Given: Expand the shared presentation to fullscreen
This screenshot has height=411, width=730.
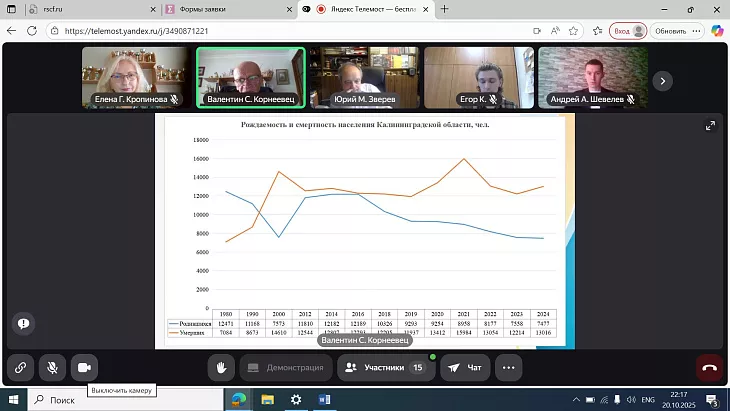Looking at the screenshot, I should pyautogui.click(x=710, y=126).
